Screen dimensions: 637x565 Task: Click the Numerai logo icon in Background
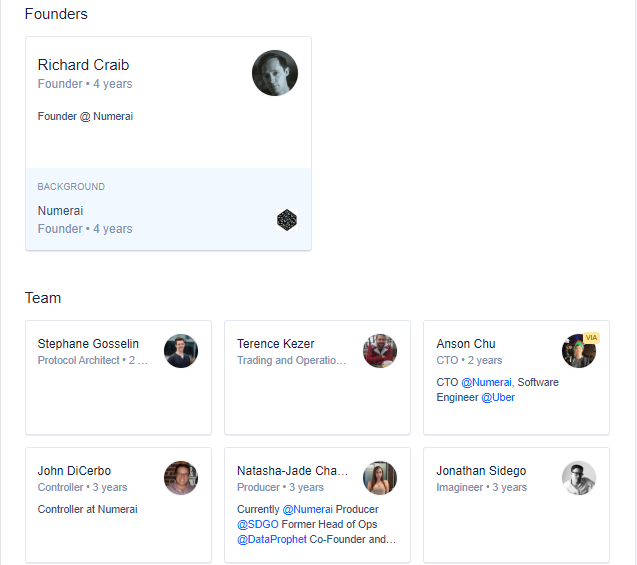coord(287,220)
